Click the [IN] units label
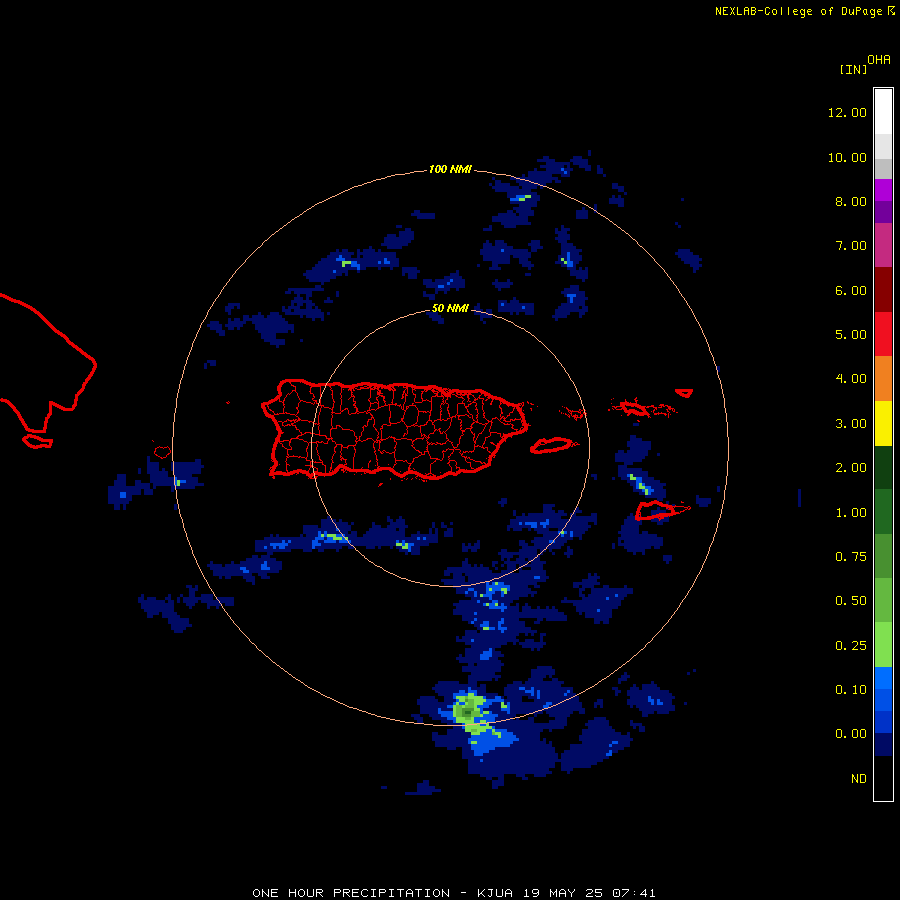The image size is (900, 900). pos(853,69)
